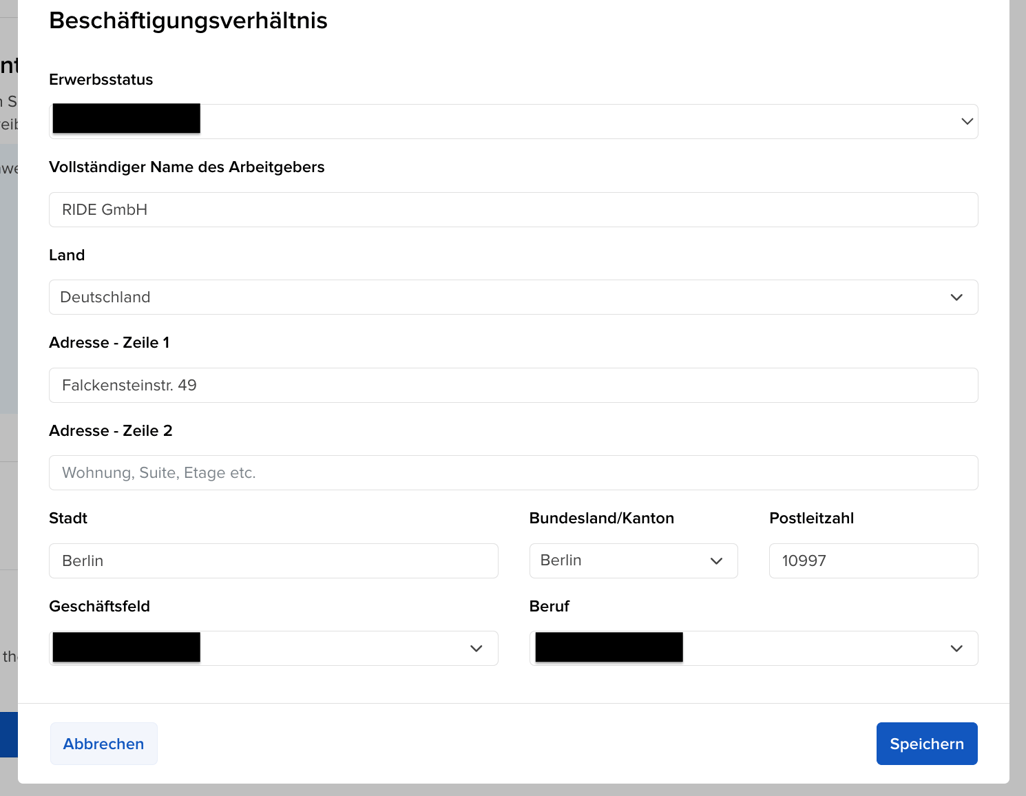1026x796 pixels.
Task: Focus the Adresse Zeile 1 field
Action: point(513,385)
